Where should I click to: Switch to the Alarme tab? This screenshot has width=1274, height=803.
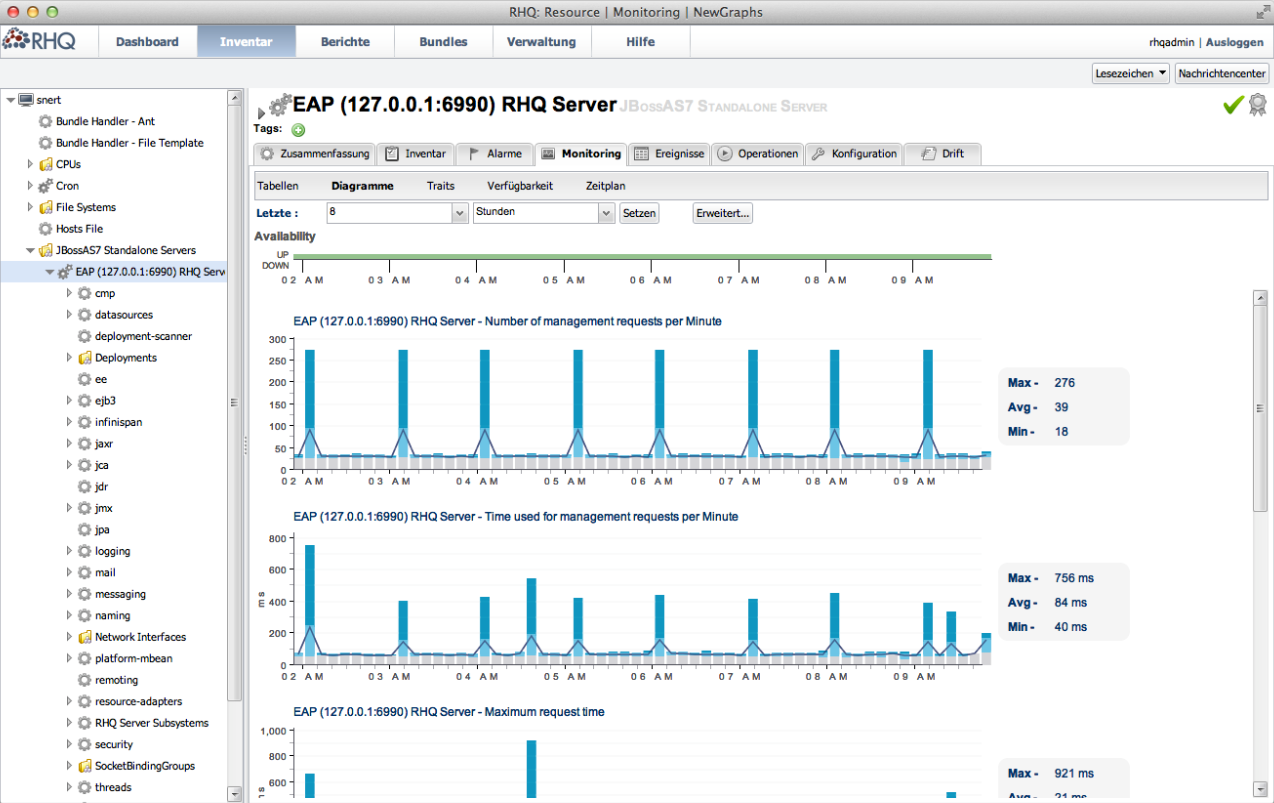point(495,154)
